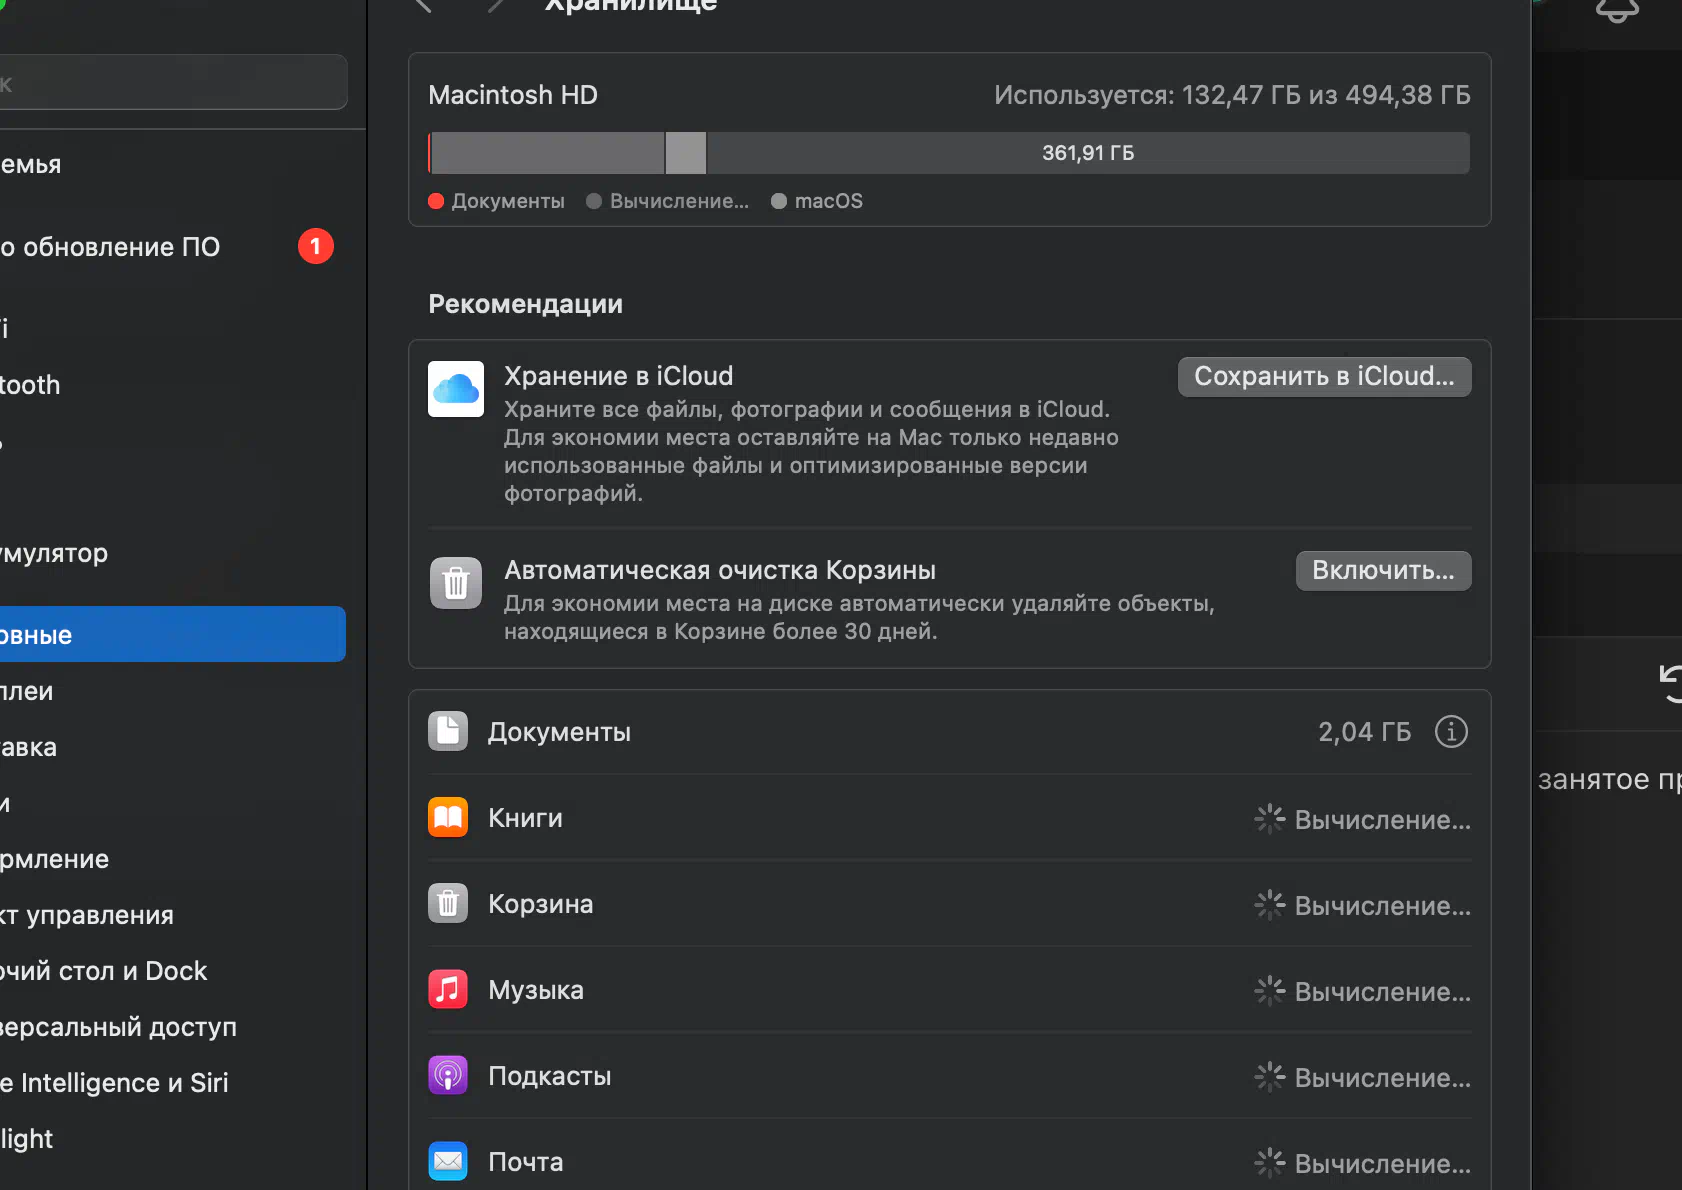The image size is (1682, 1190).
Task: Select the highlighted Основные sidebar item
Action: click(x=170, y=635)
